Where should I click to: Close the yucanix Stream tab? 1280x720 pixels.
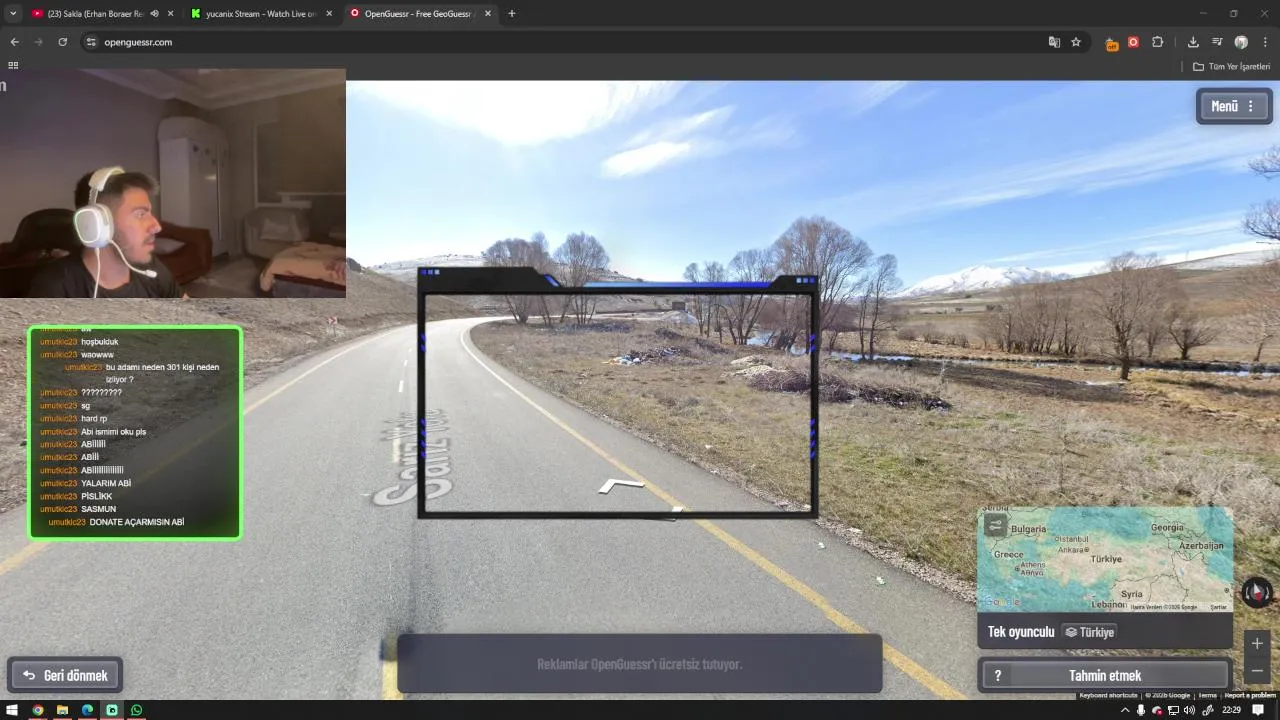[329, 14]
